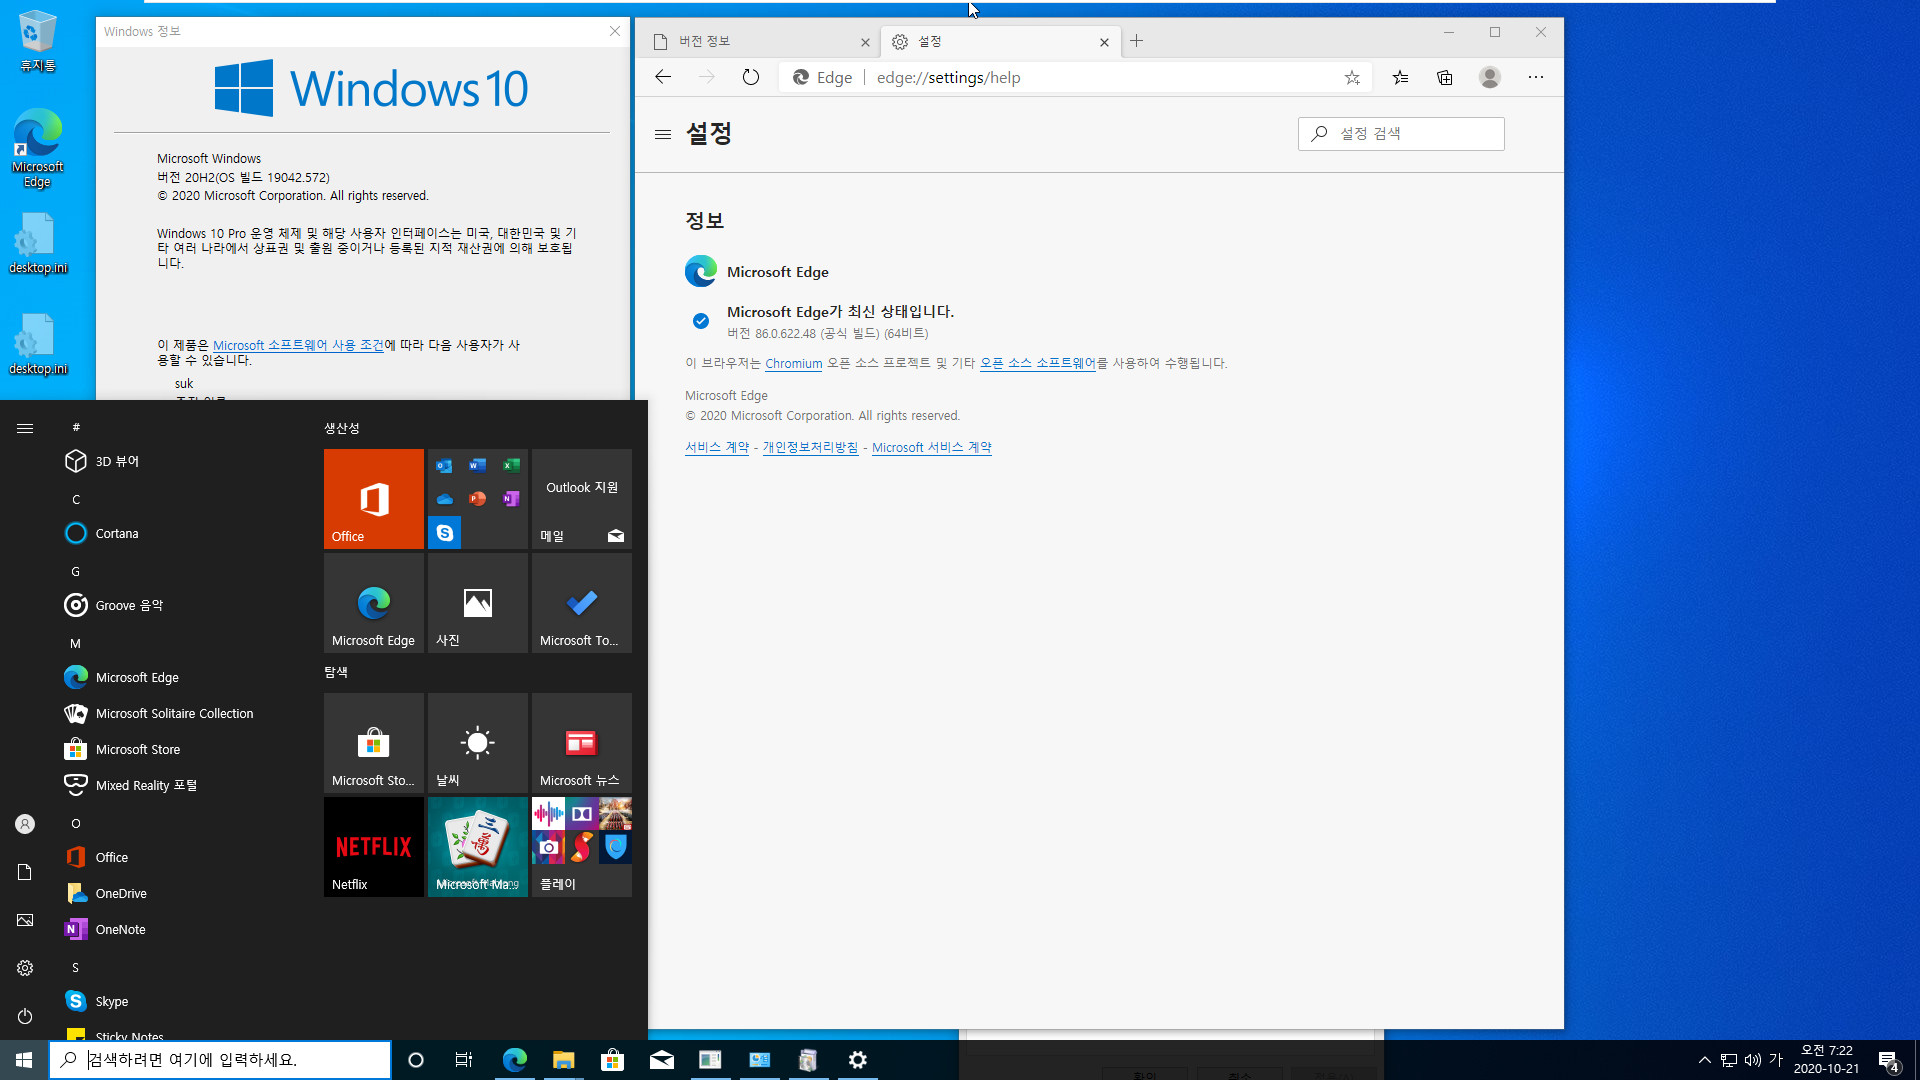Add this page to favorites star

point(1352,77)
